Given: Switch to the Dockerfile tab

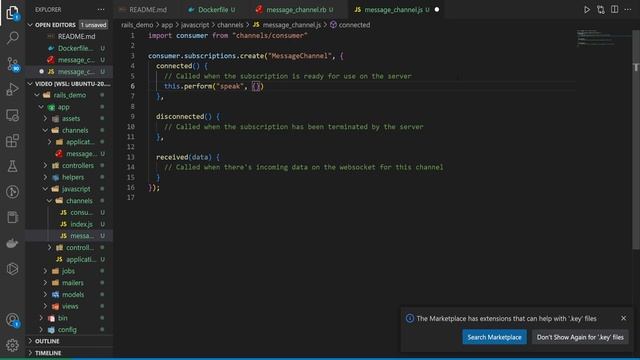Looking at the screenshot, I should point(213,9).
